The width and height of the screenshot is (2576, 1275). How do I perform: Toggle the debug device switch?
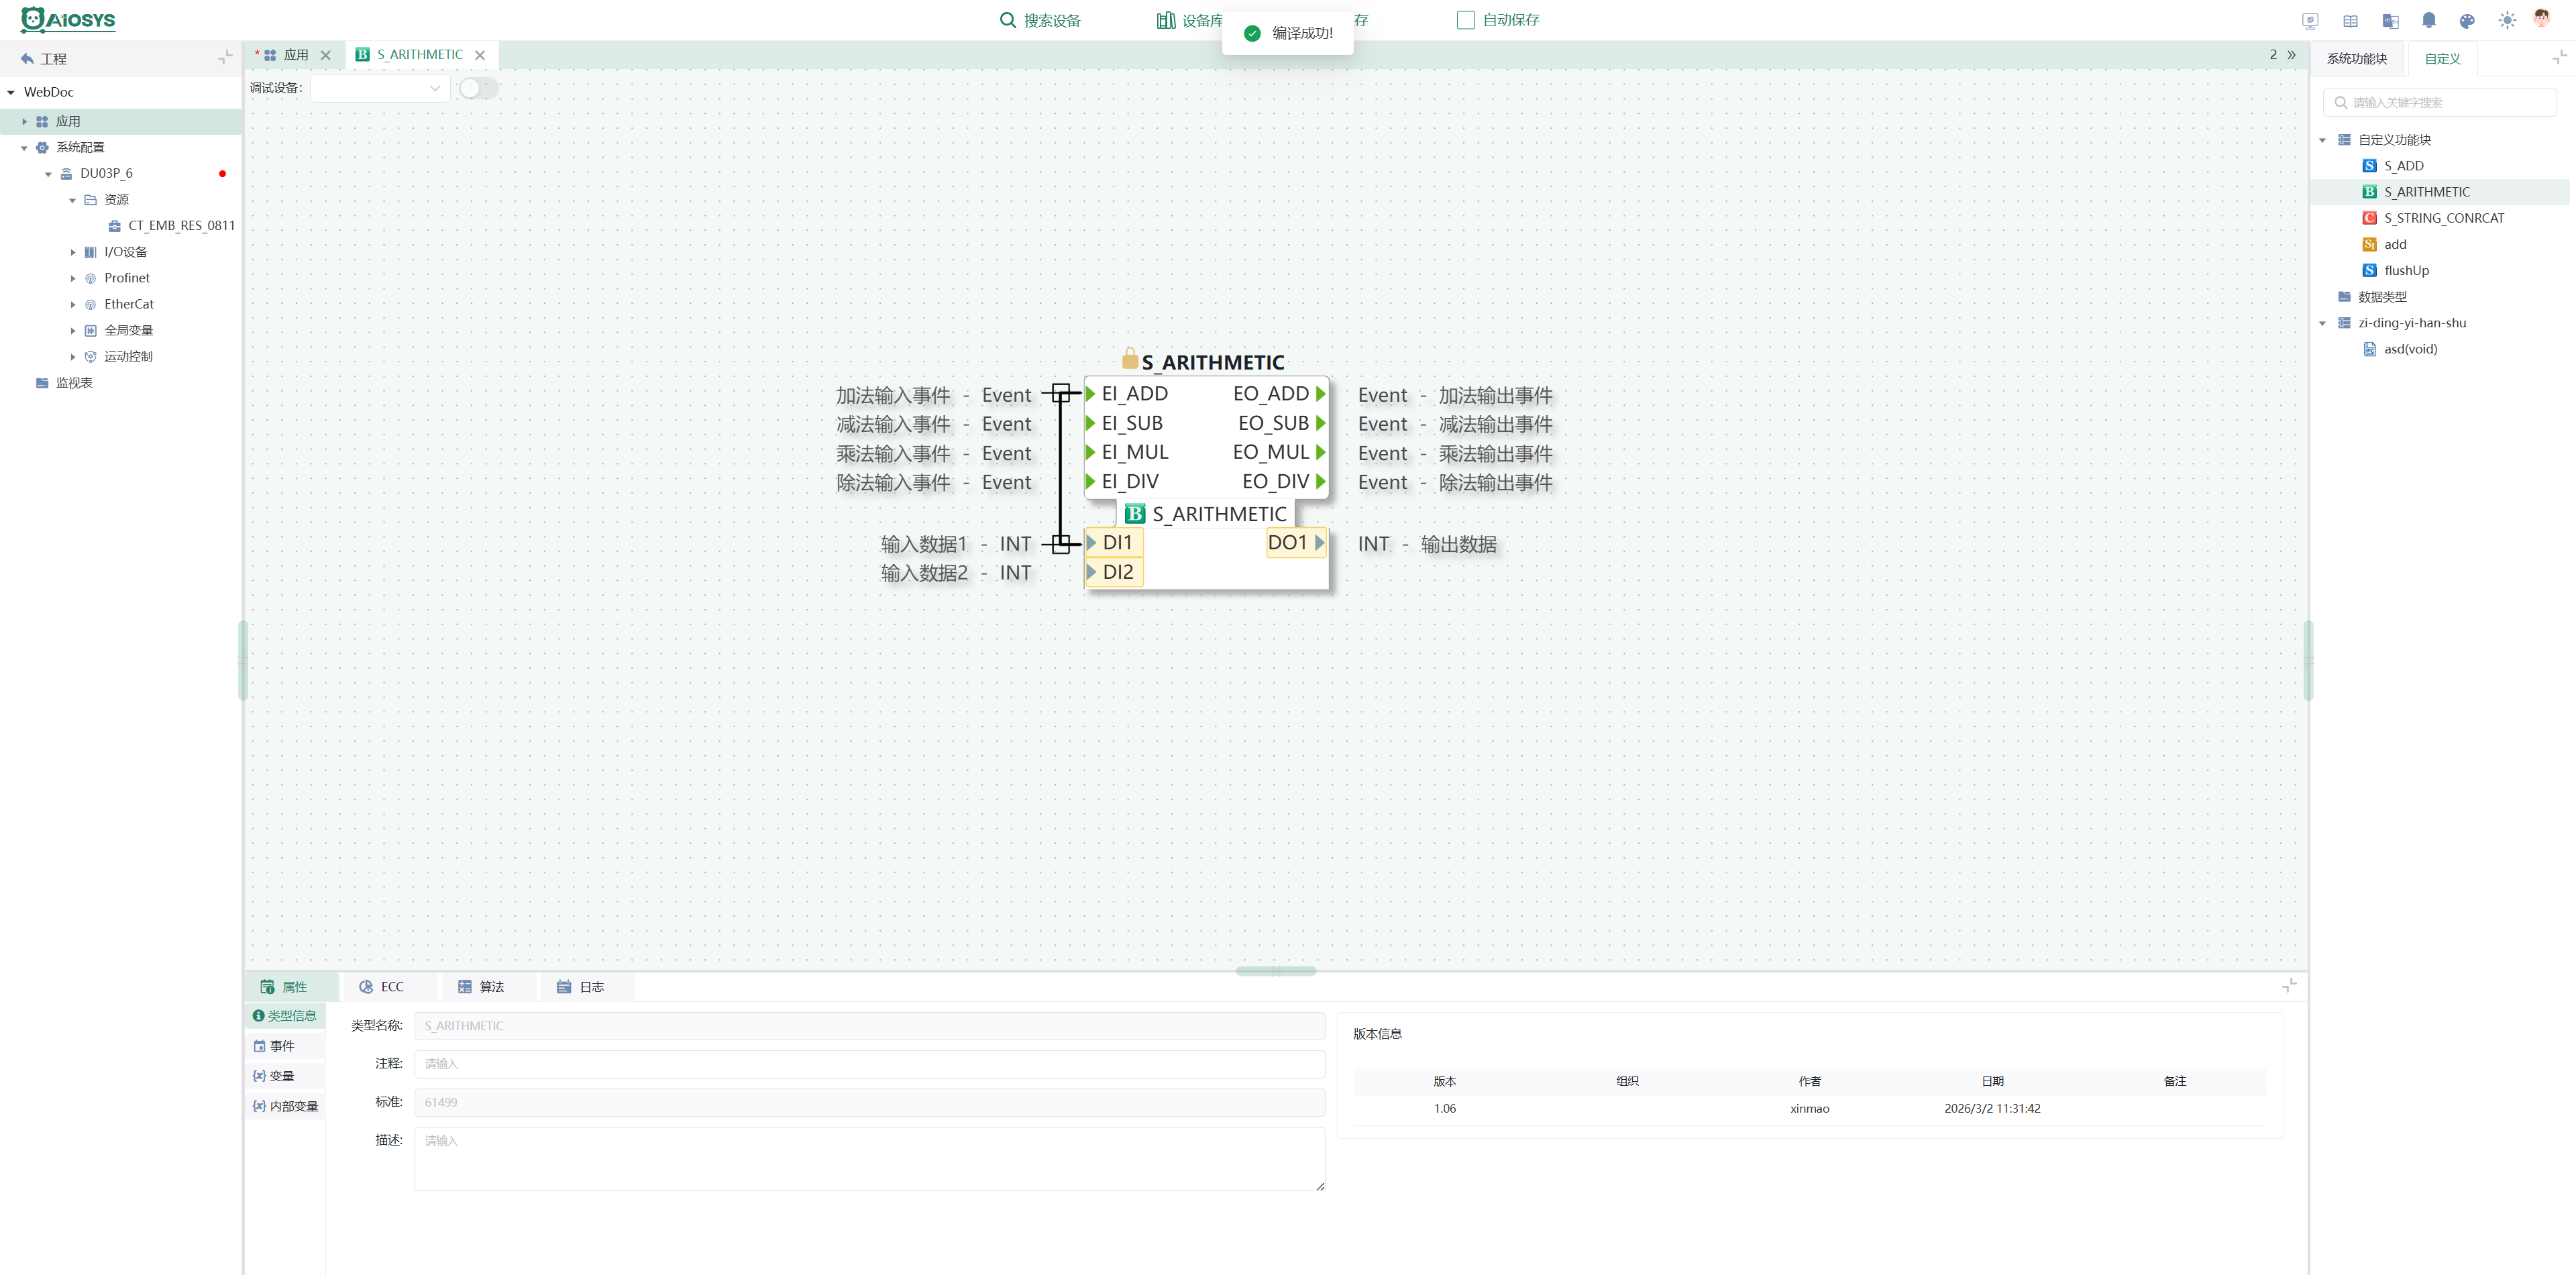pos(478,88)
